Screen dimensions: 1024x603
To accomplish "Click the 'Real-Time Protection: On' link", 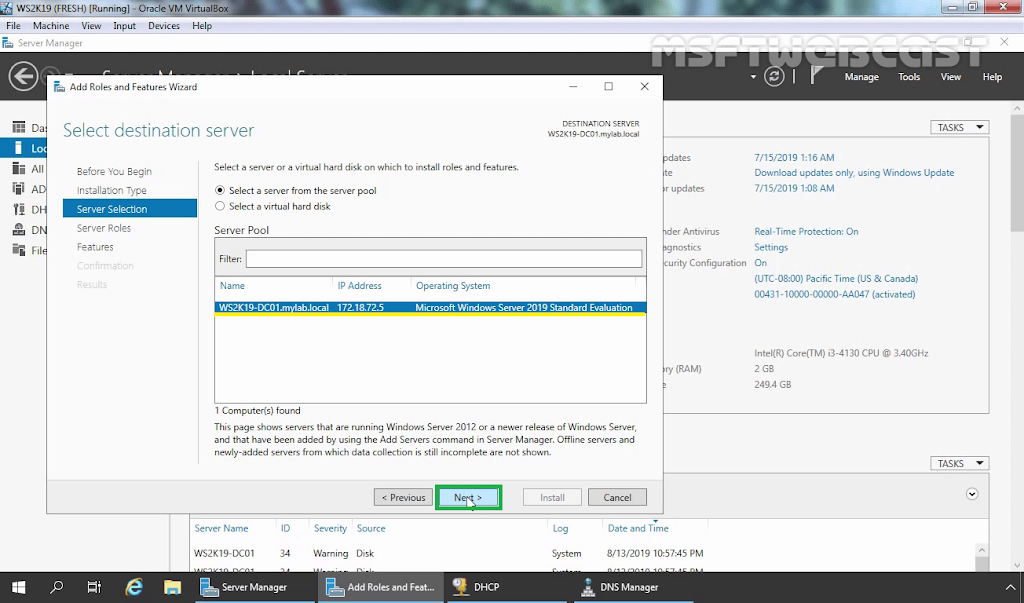I will (x=807, y=231).
